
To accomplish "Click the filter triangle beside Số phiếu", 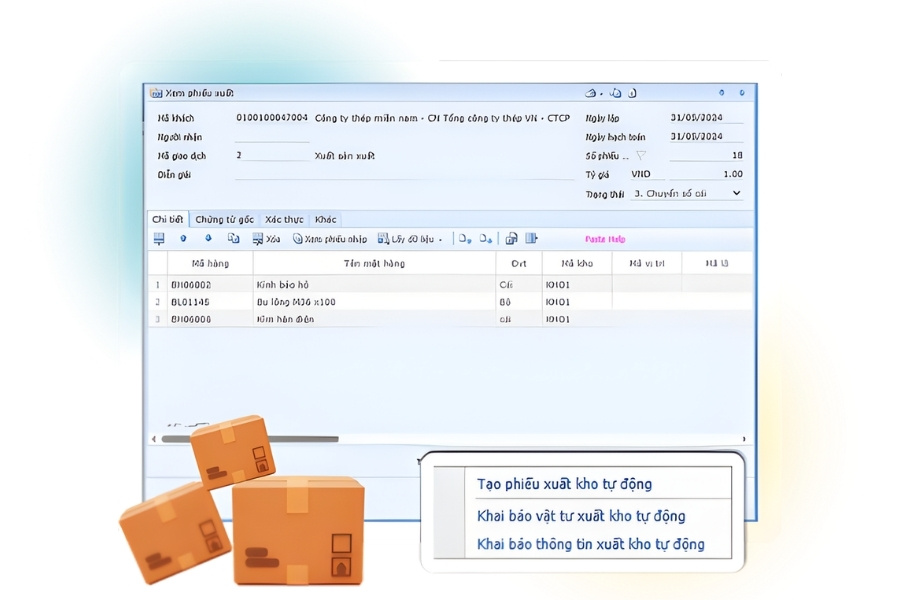I will tap(641, 155).
